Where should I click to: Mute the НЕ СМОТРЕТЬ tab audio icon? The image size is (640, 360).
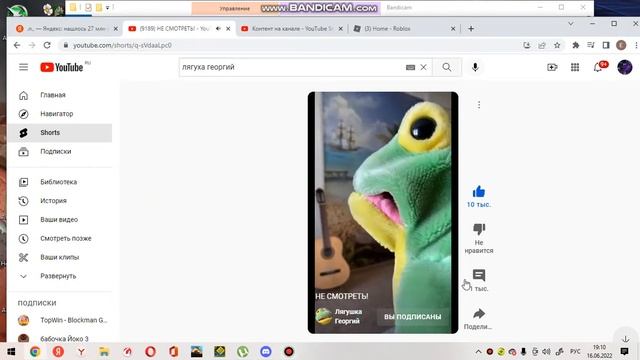tap(218, 29)
